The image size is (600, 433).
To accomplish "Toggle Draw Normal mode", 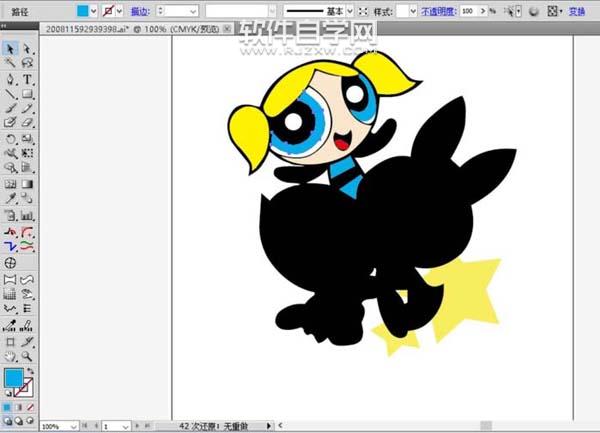I will pyautogui.click(x=7, y=421).
